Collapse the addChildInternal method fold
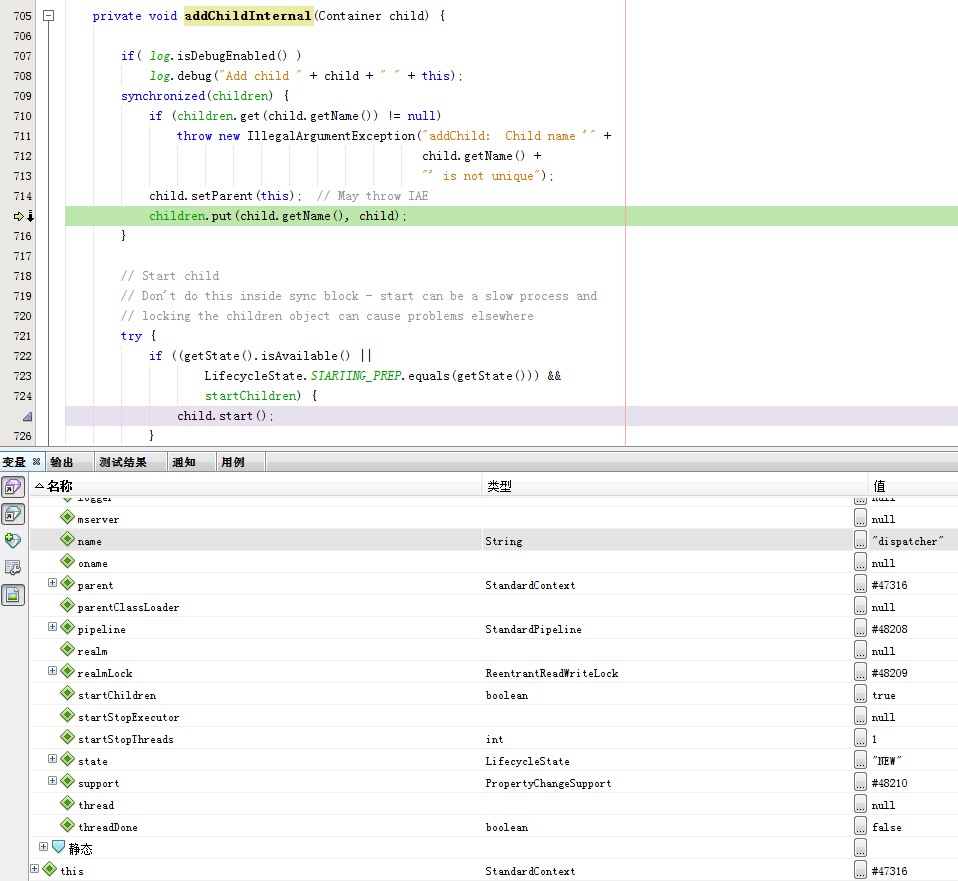Image resolution: width=958 pixels, height=881 pixels. coord(48,16)
